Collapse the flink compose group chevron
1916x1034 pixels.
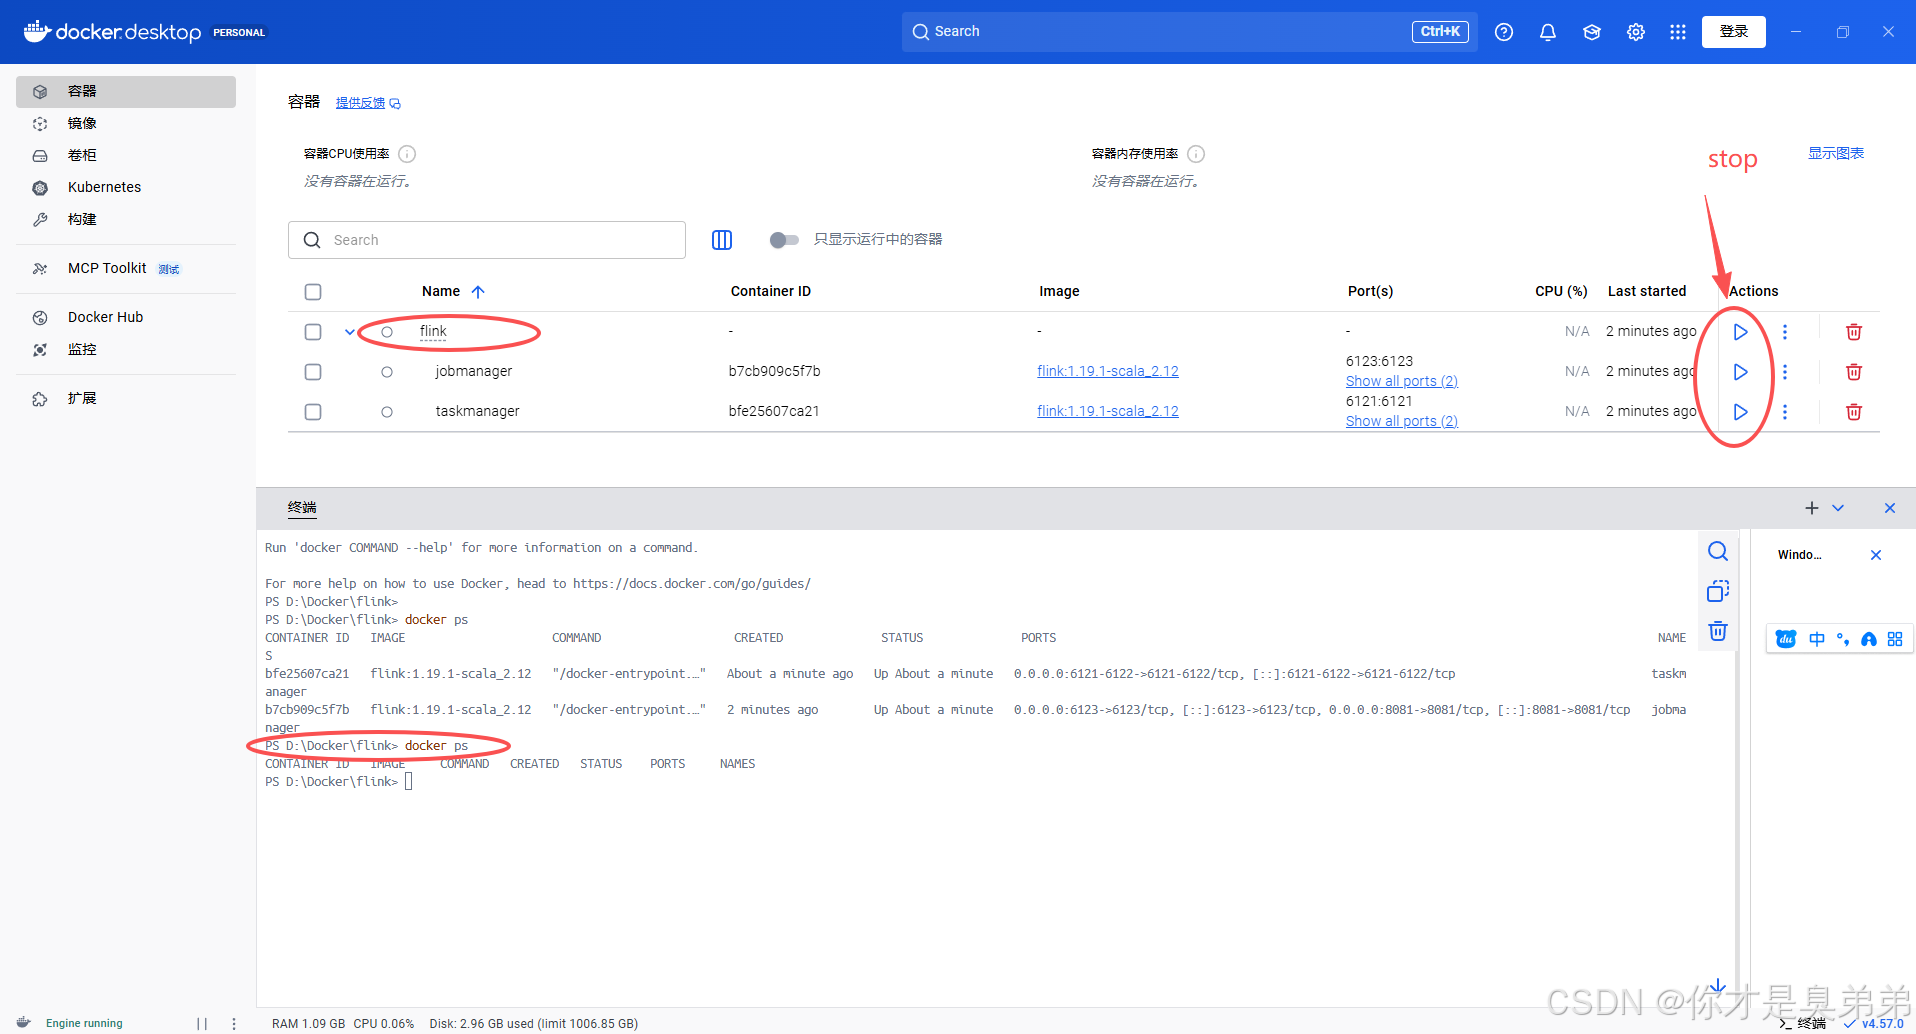pos(349,332)
